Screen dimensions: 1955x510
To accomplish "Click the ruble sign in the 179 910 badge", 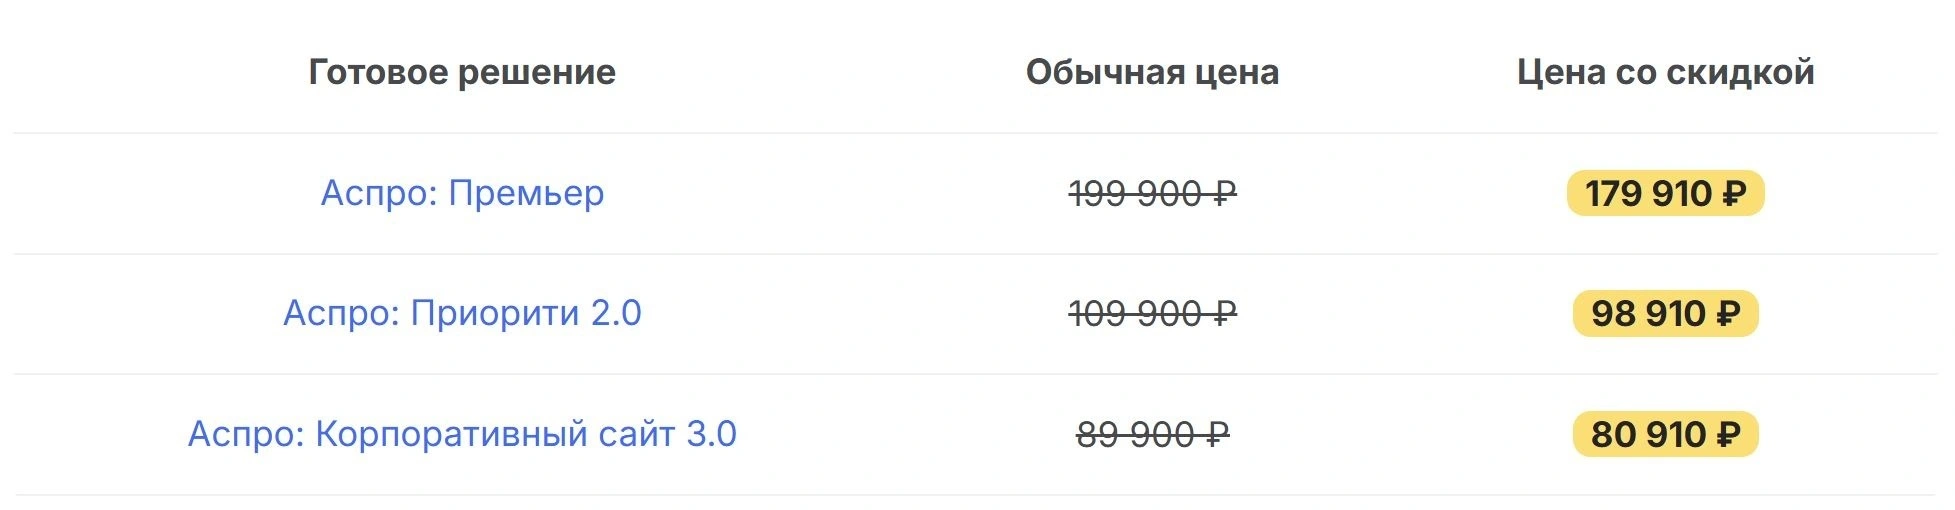I will tap(1734, 193).
